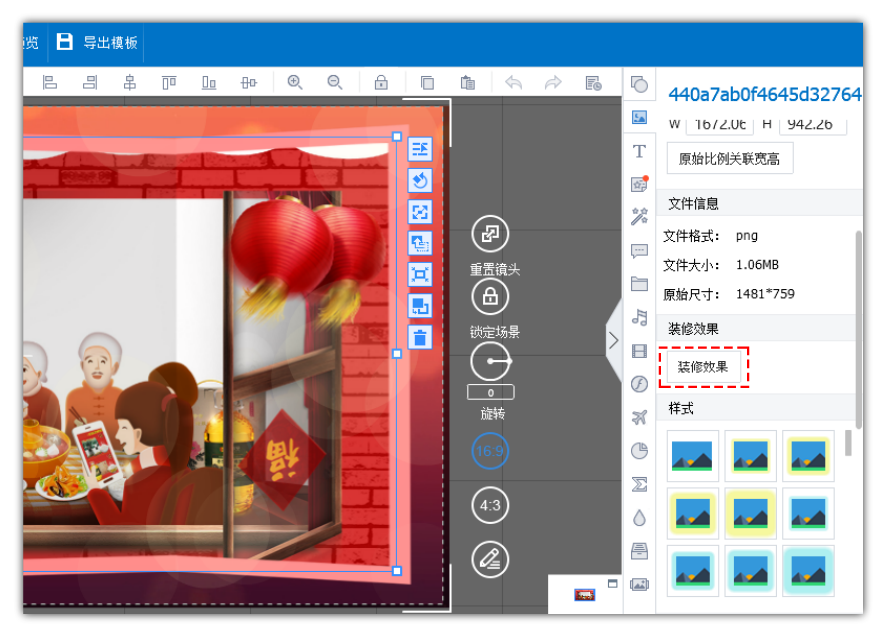Insert a speech bubble from sidebar
The width and height of the screenshot is (888, 642).
point(639,251)
